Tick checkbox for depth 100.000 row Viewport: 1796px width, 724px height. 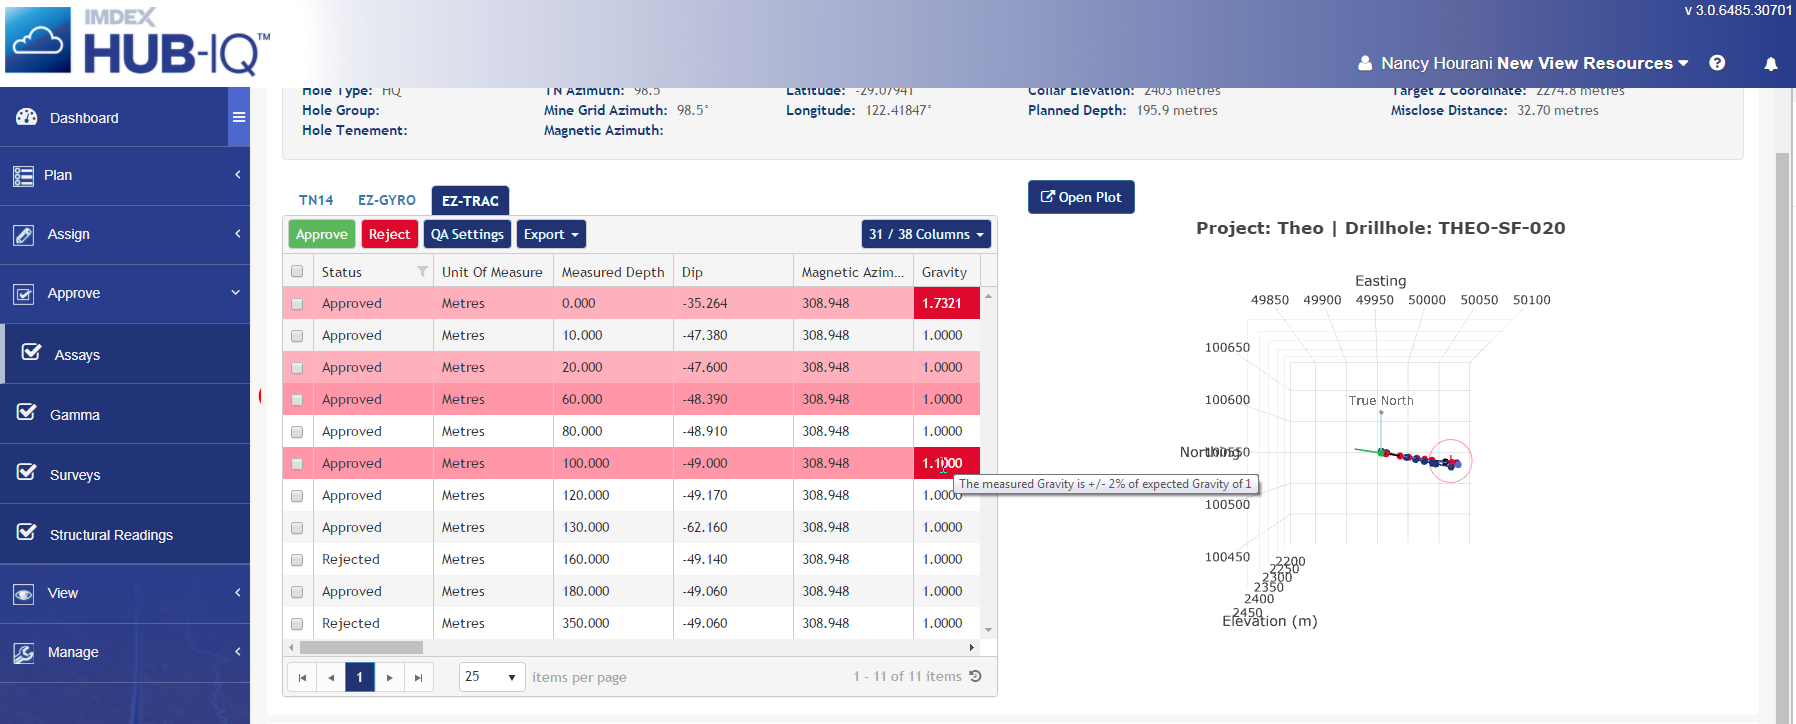pyautogui.click(x=297, y=464)
